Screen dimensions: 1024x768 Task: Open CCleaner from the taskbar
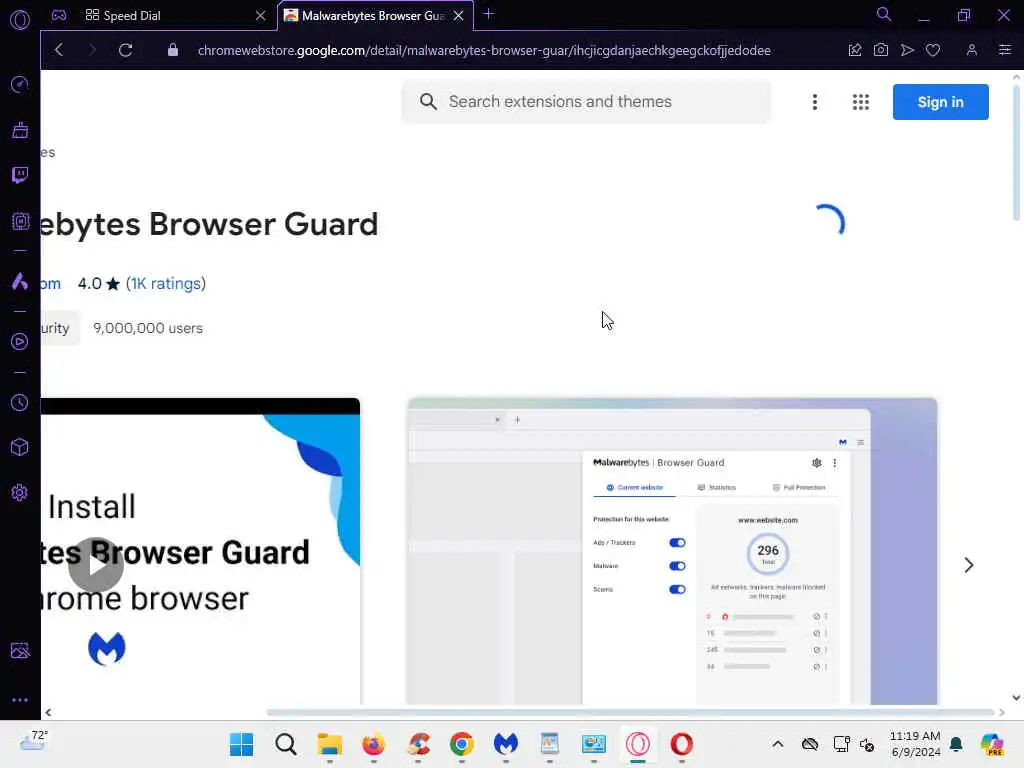[x=418, y=744]
